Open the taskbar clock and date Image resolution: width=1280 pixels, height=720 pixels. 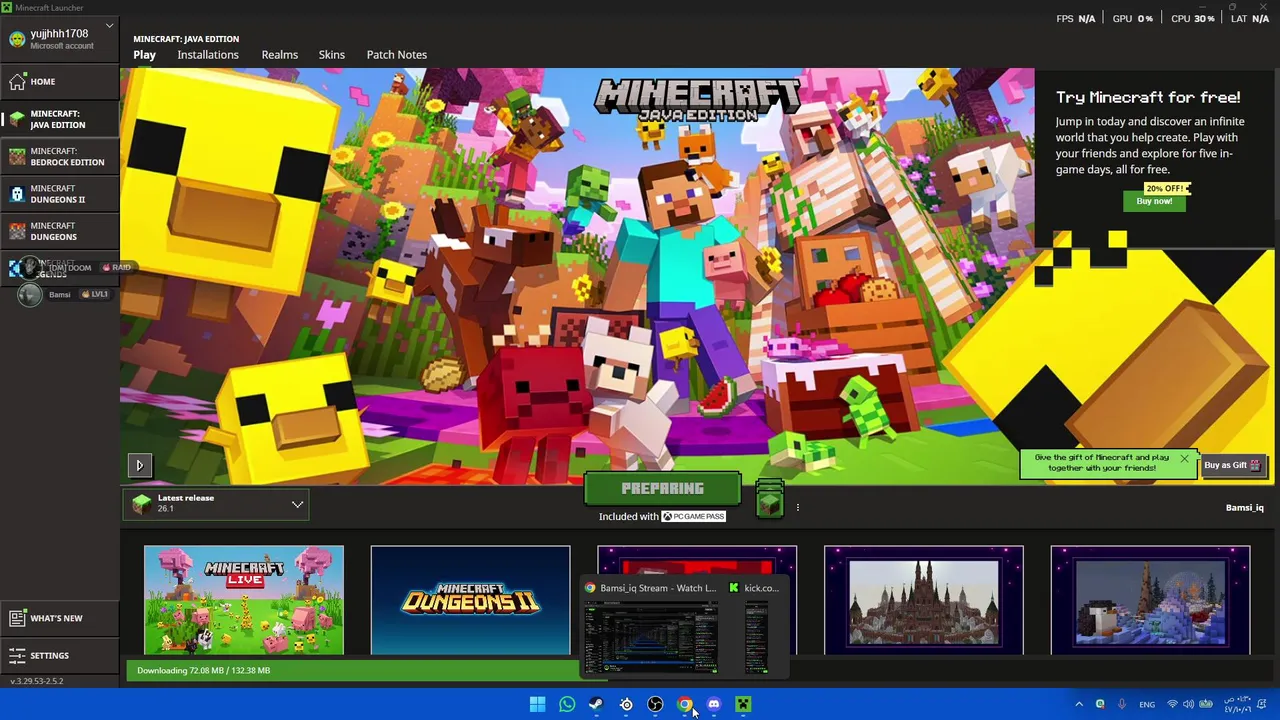pyautogui.click(x=1237, y=705)
